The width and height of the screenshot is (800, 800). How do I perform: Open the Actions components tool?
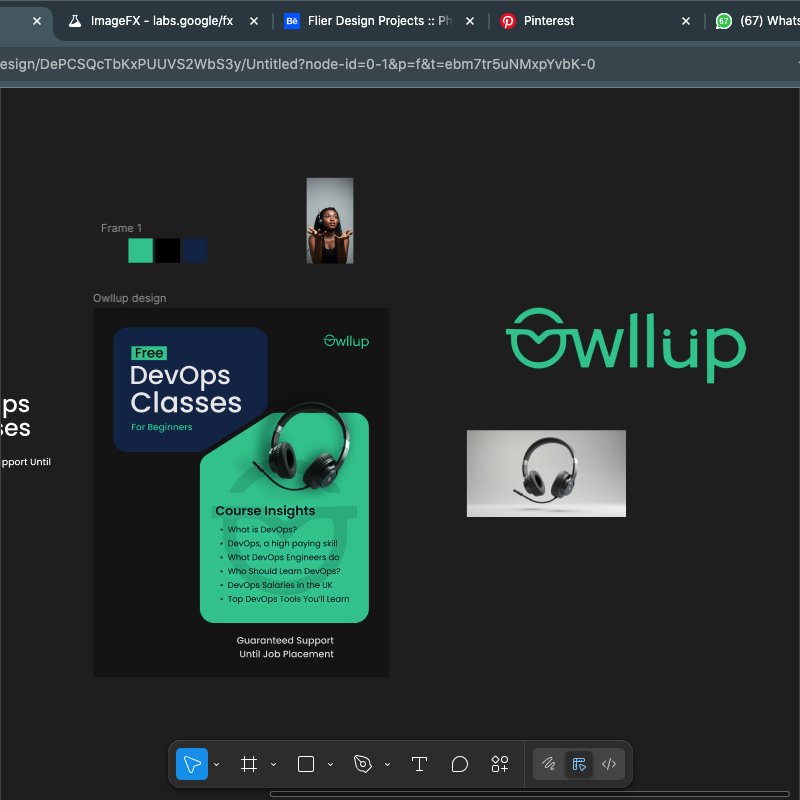[x=500, y=764]
